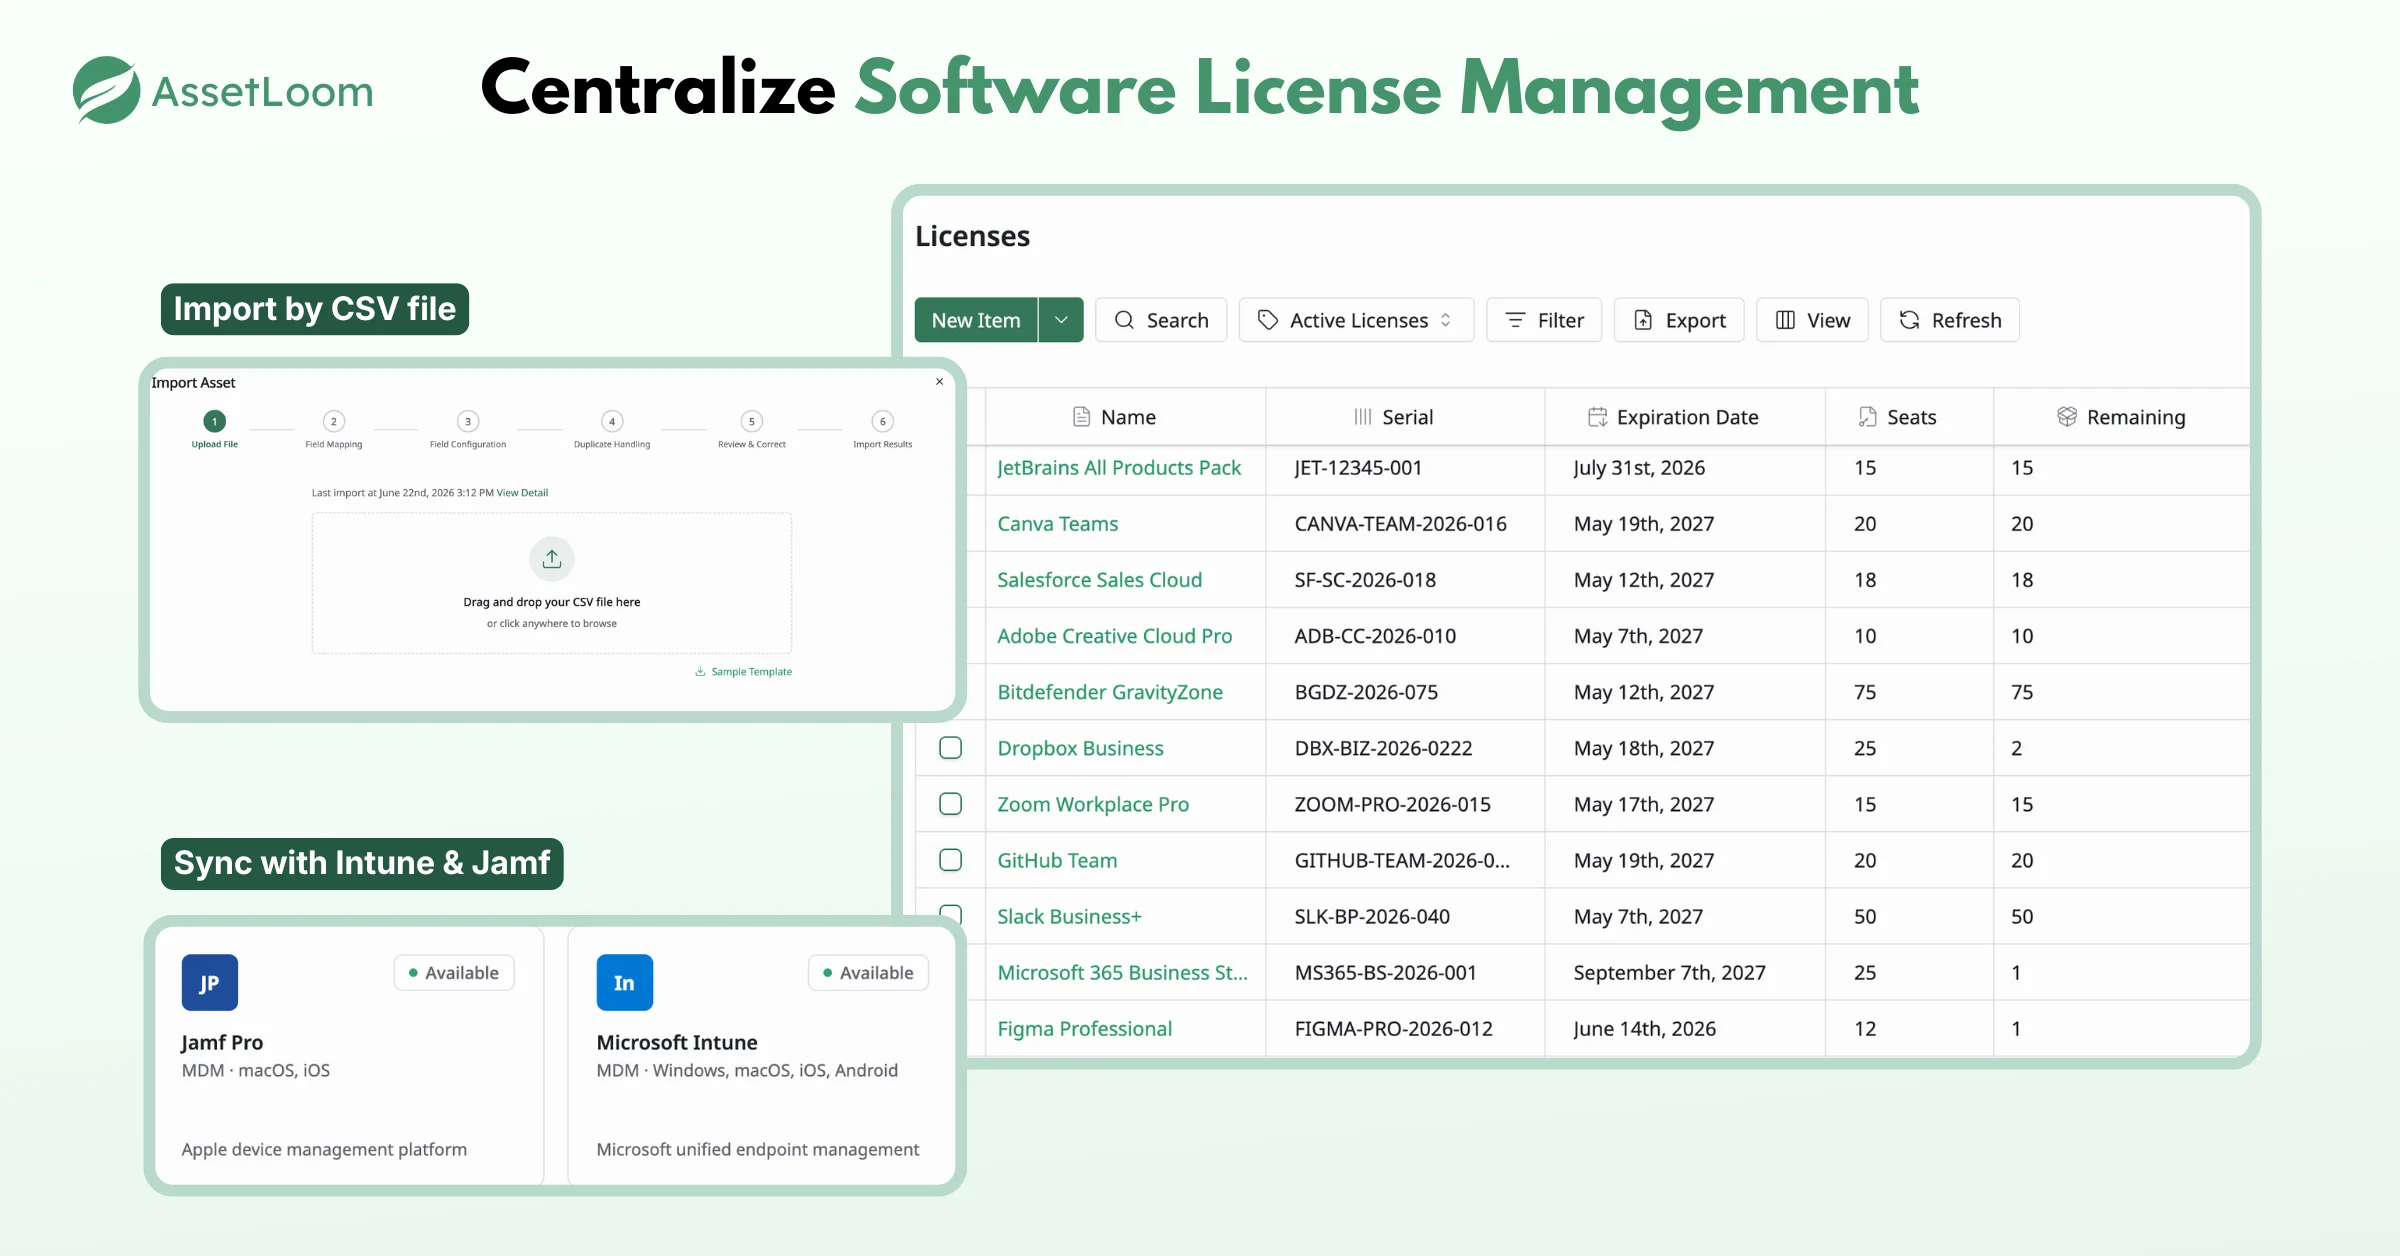
Task: Close the Import Asset dialog
Action: tap(939, 381)
